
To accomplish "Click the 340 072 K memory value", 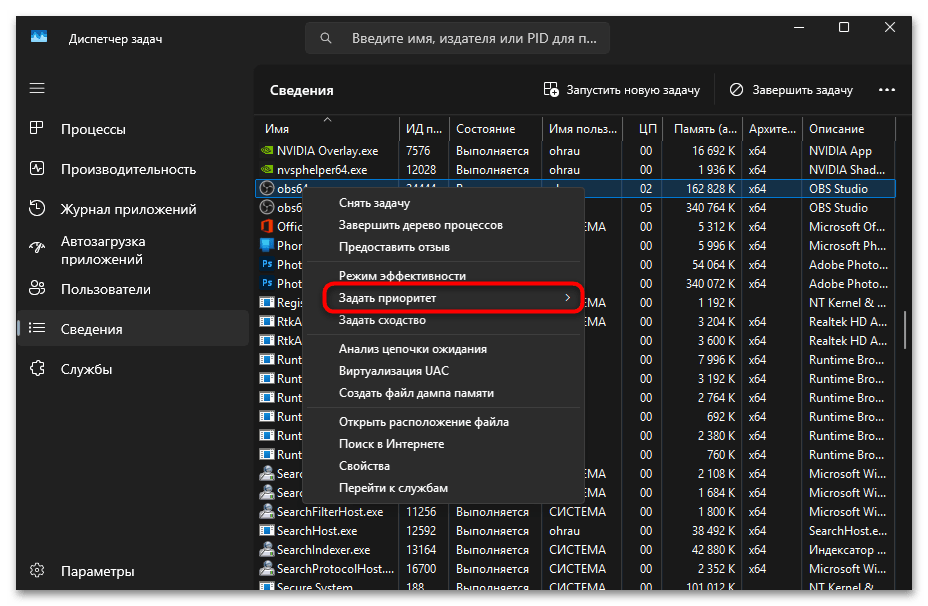I will point(710,283).
